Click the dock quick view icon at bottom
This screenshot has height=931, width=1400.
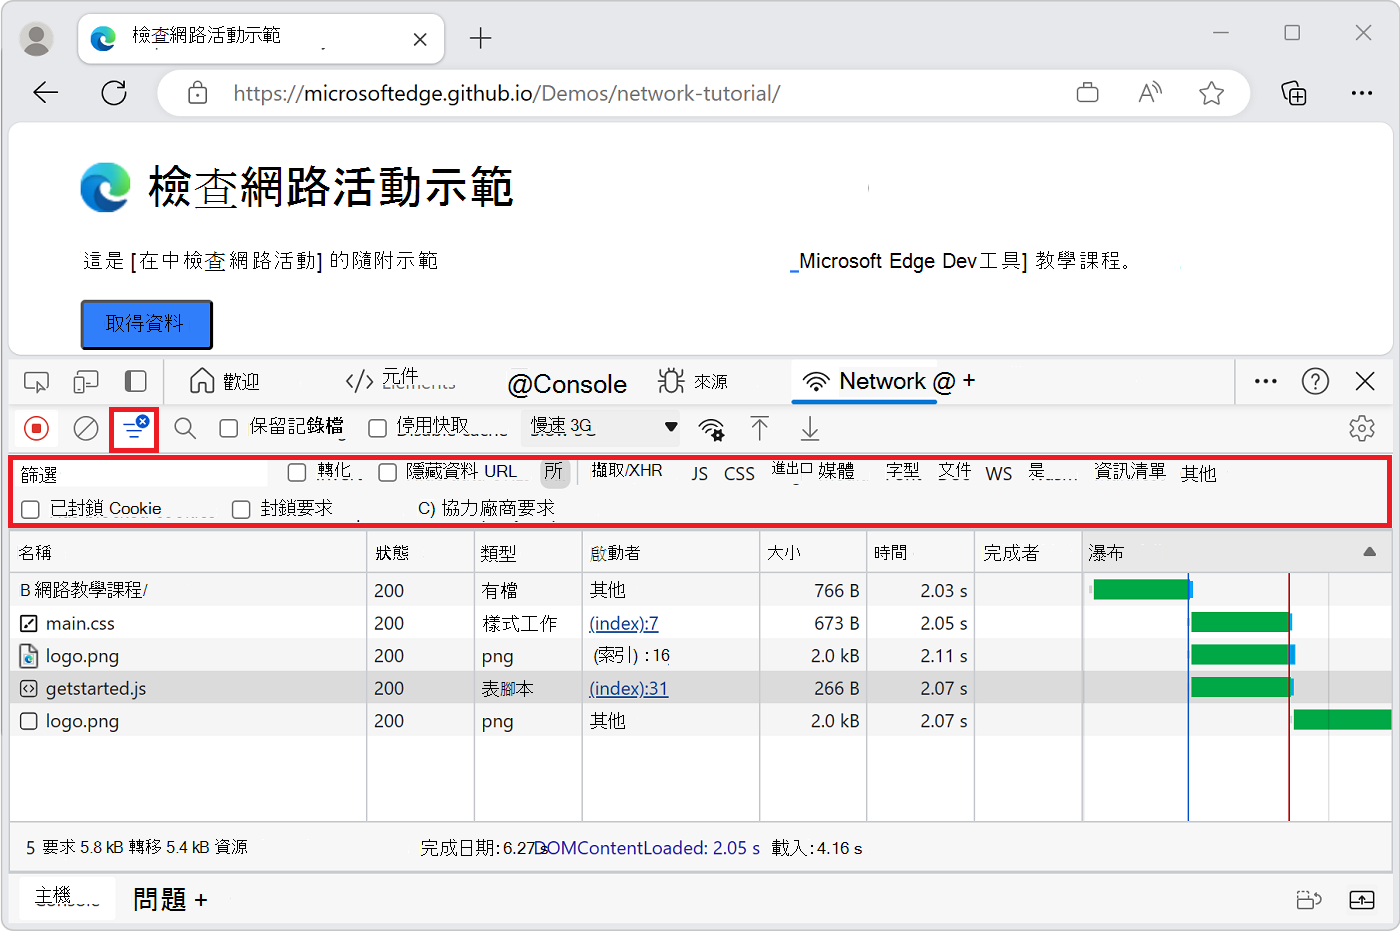[x=1309, y=900]
